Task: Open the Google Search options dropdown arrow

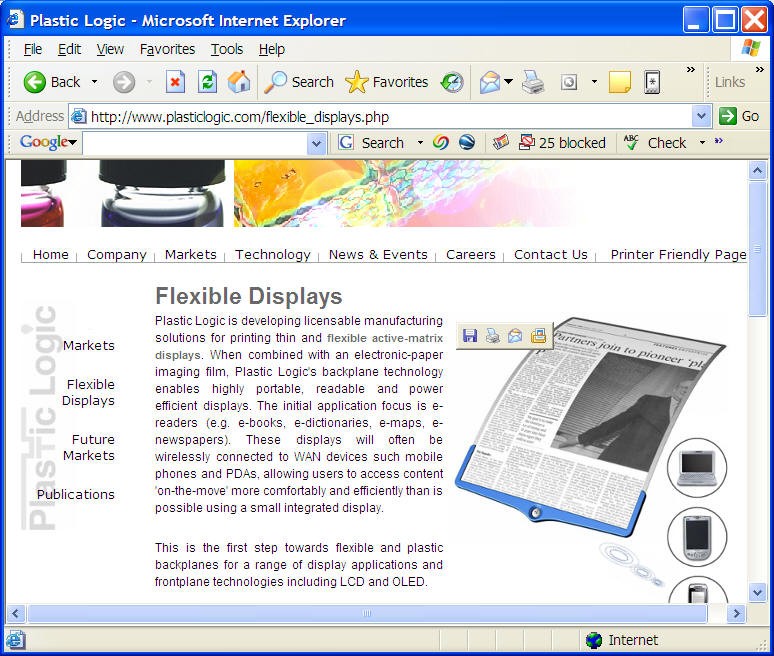Action: (420, 143)
